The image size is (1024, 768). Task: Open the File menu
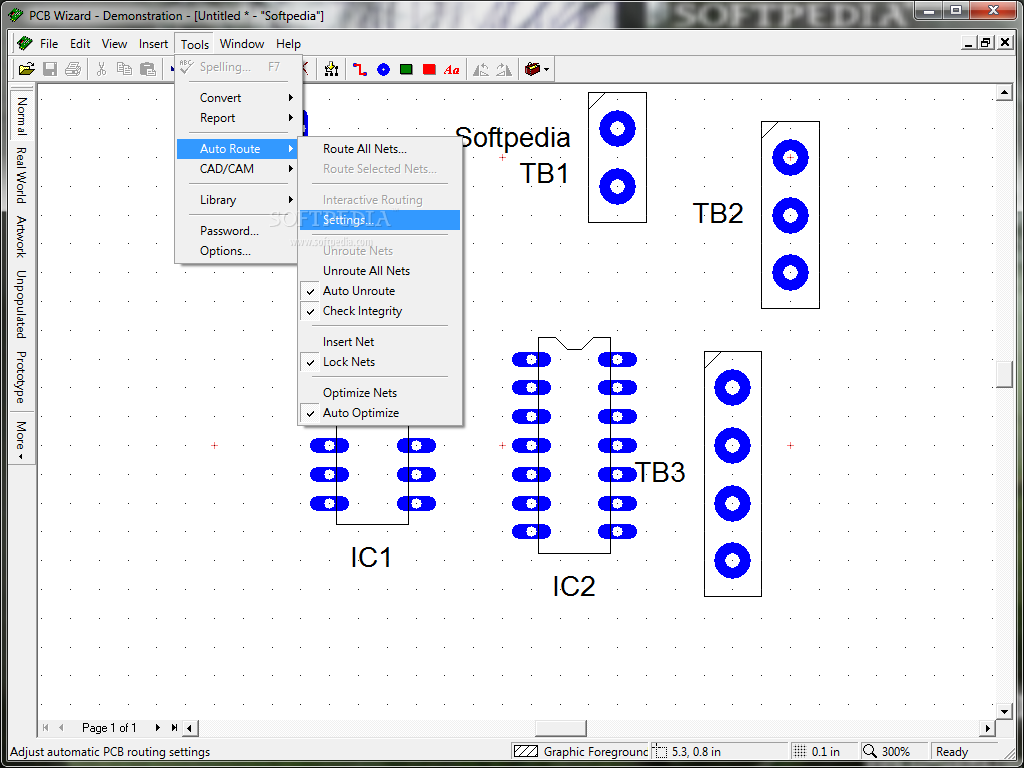tap(49, 44)
